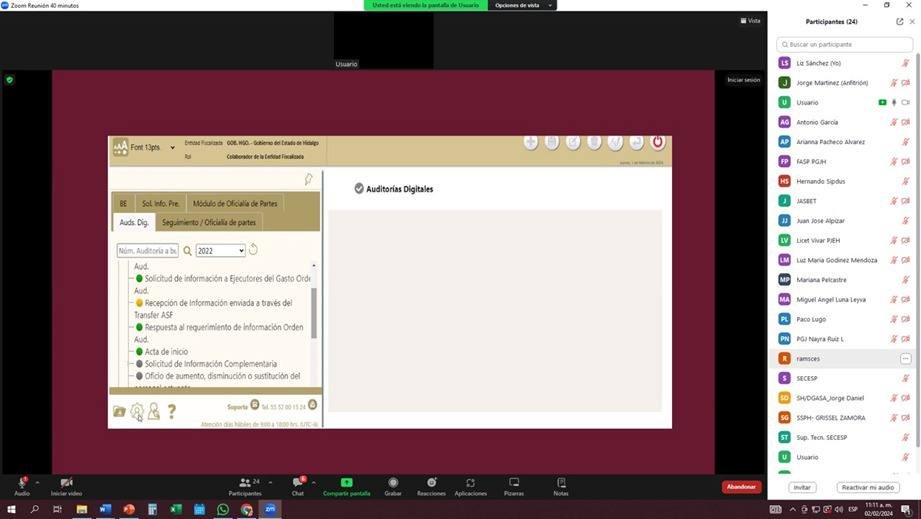Click the Aplicaciones icon

click(470, 483)
